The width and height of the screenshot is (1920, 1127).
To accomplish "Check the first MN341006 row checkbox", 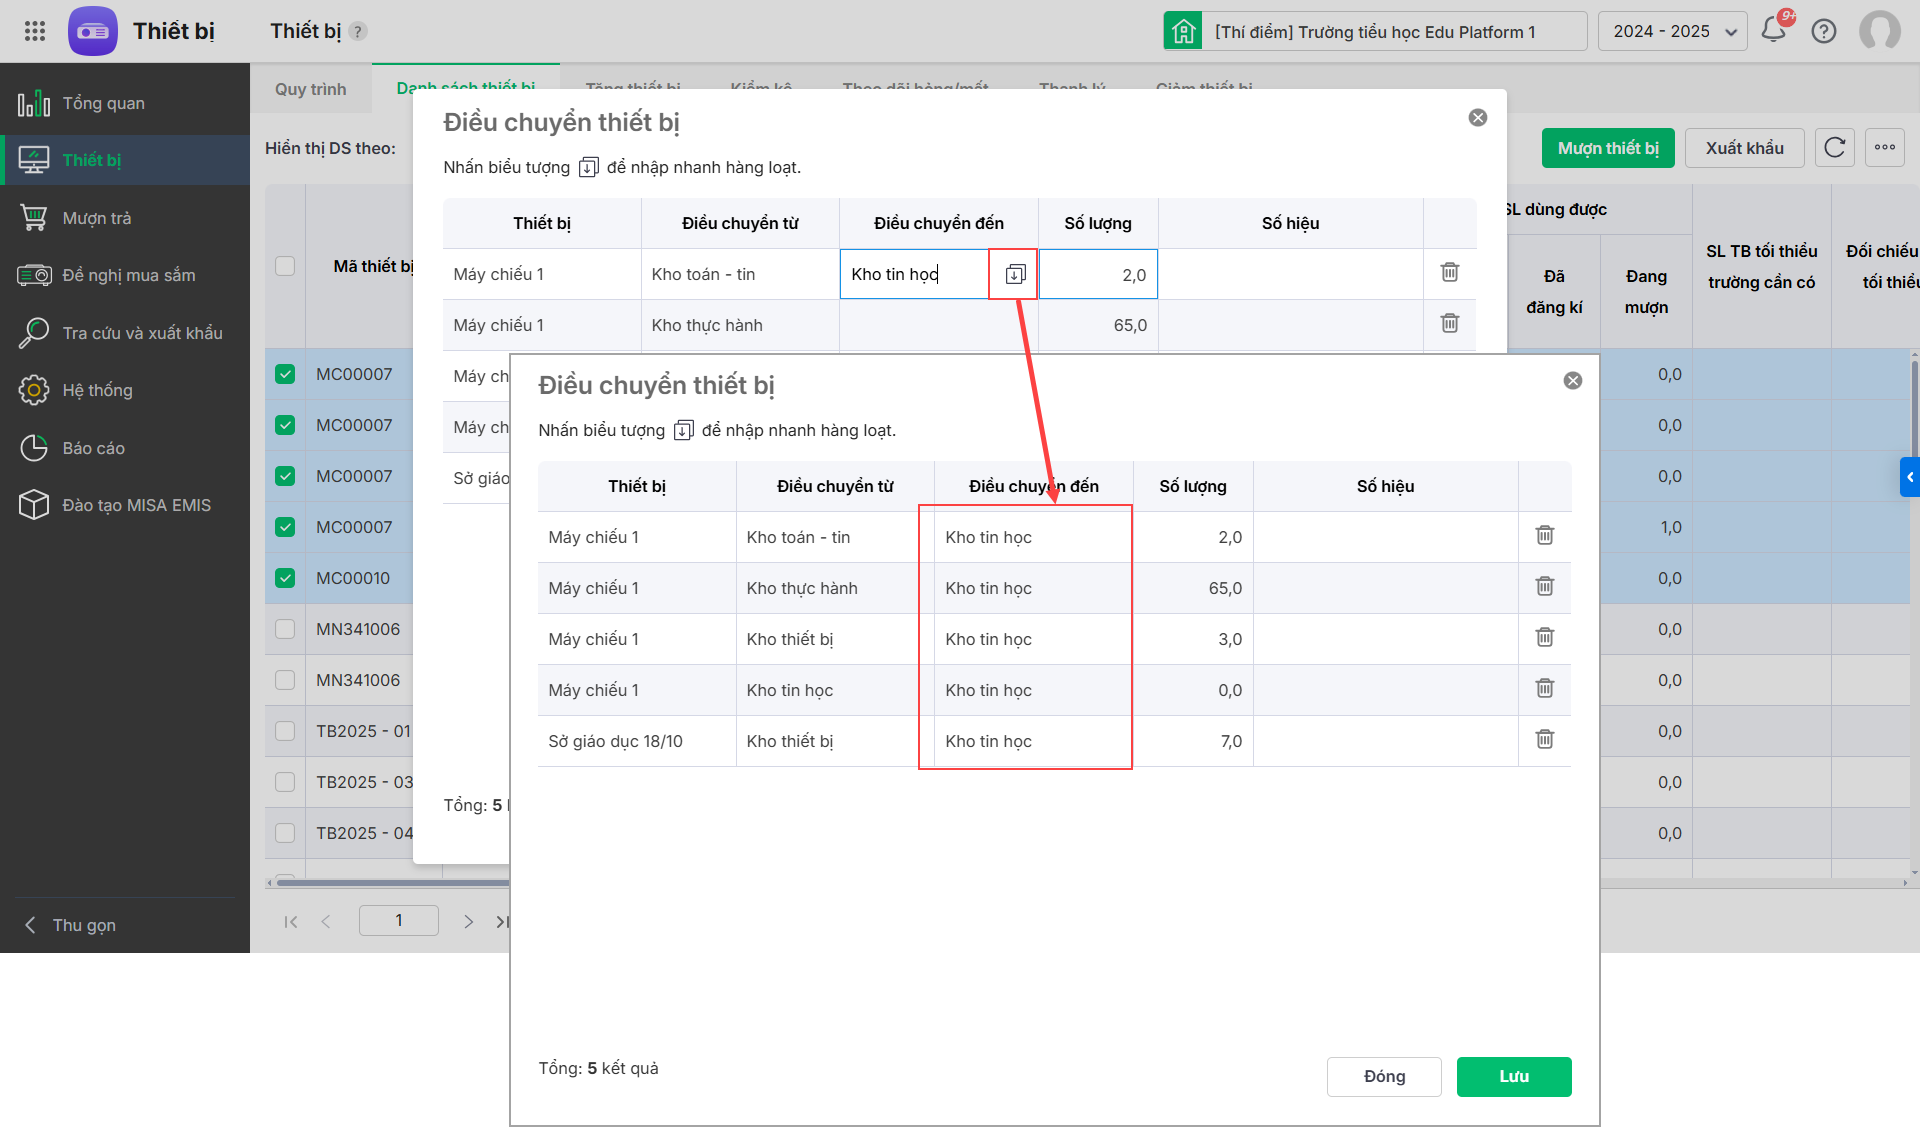I will pos(285,629).
